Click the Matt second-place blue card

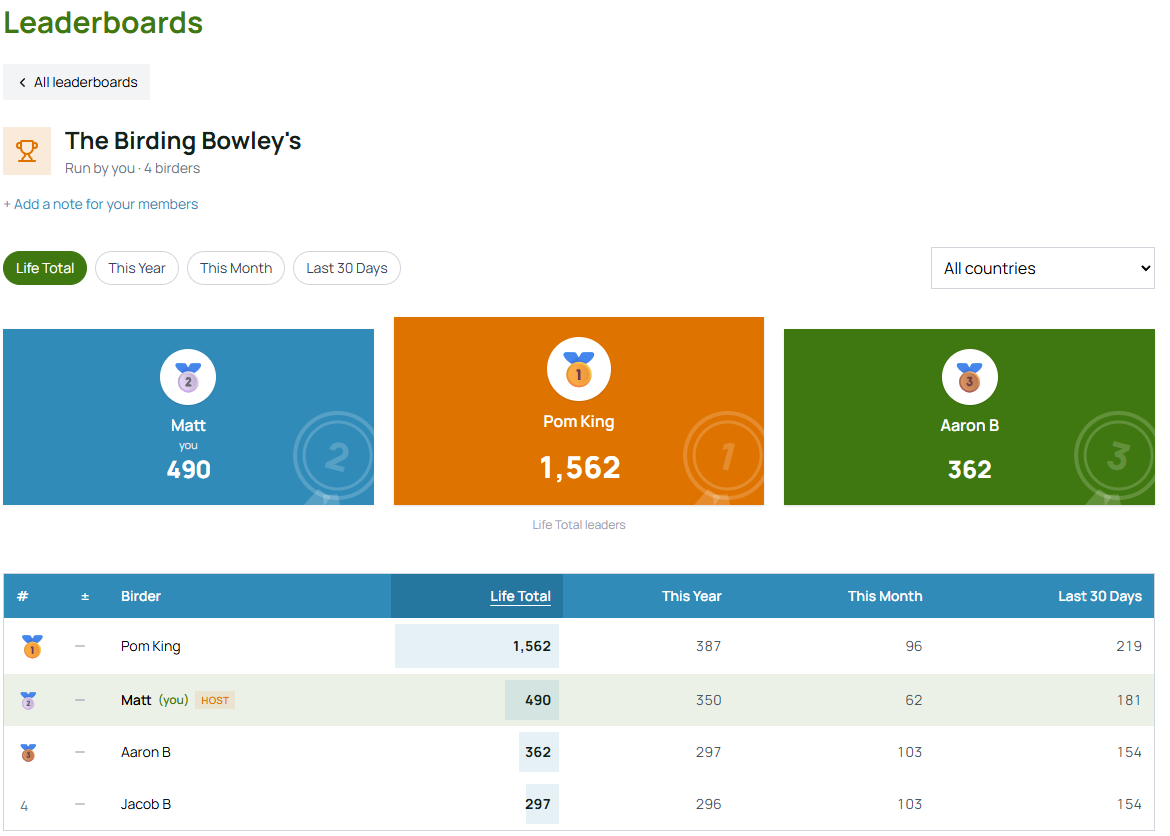tap(188, 417)
